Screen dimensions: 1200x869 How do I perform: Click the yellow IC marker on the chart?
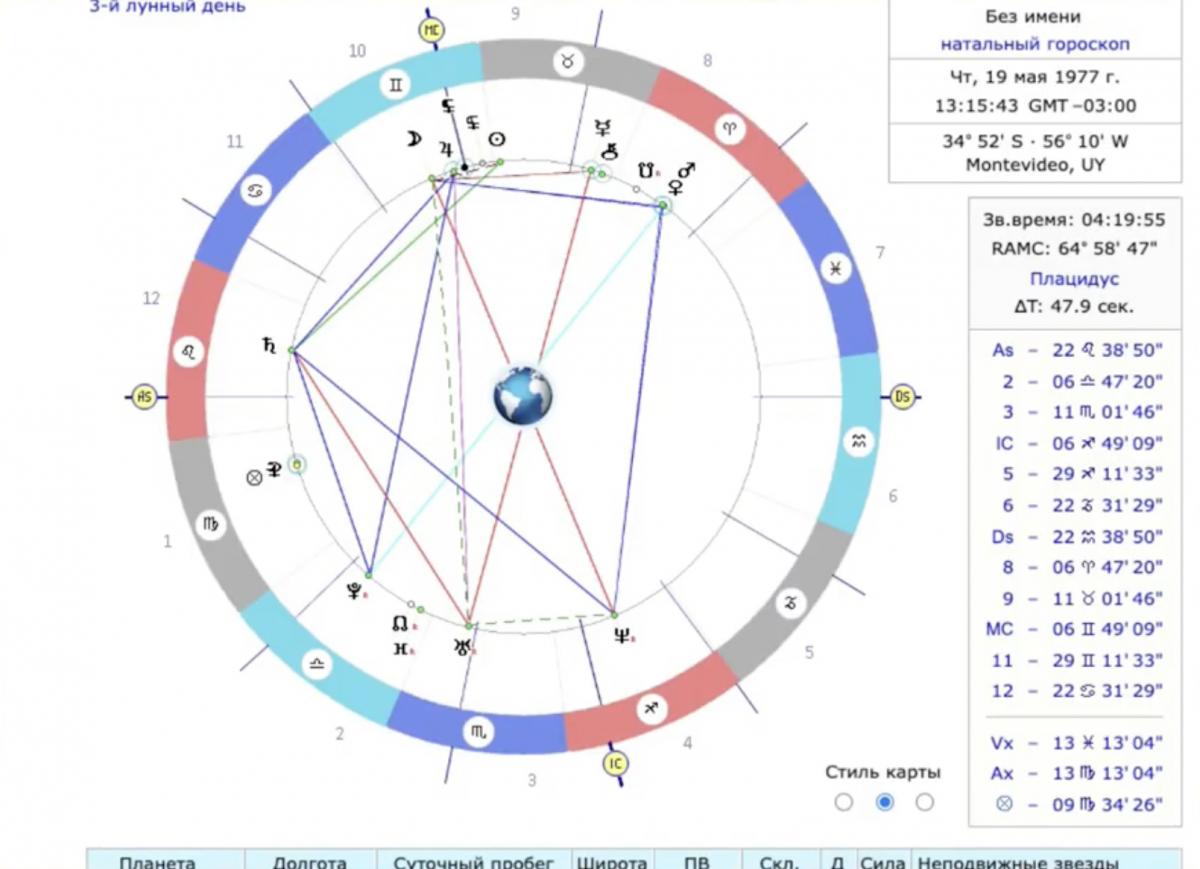point(615,765)
